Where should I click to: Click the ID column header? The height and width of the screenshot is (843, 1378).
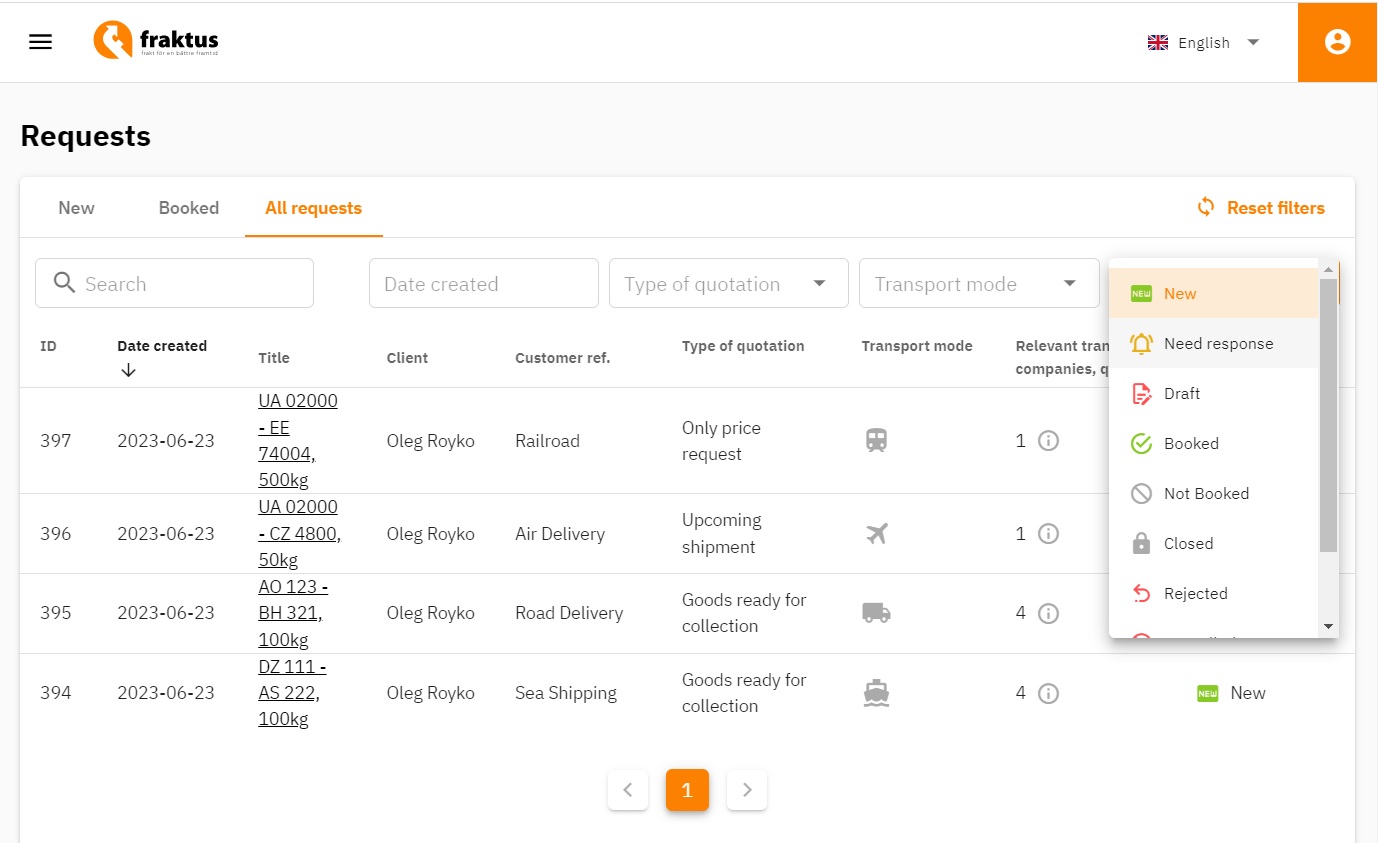coord(48,346)
